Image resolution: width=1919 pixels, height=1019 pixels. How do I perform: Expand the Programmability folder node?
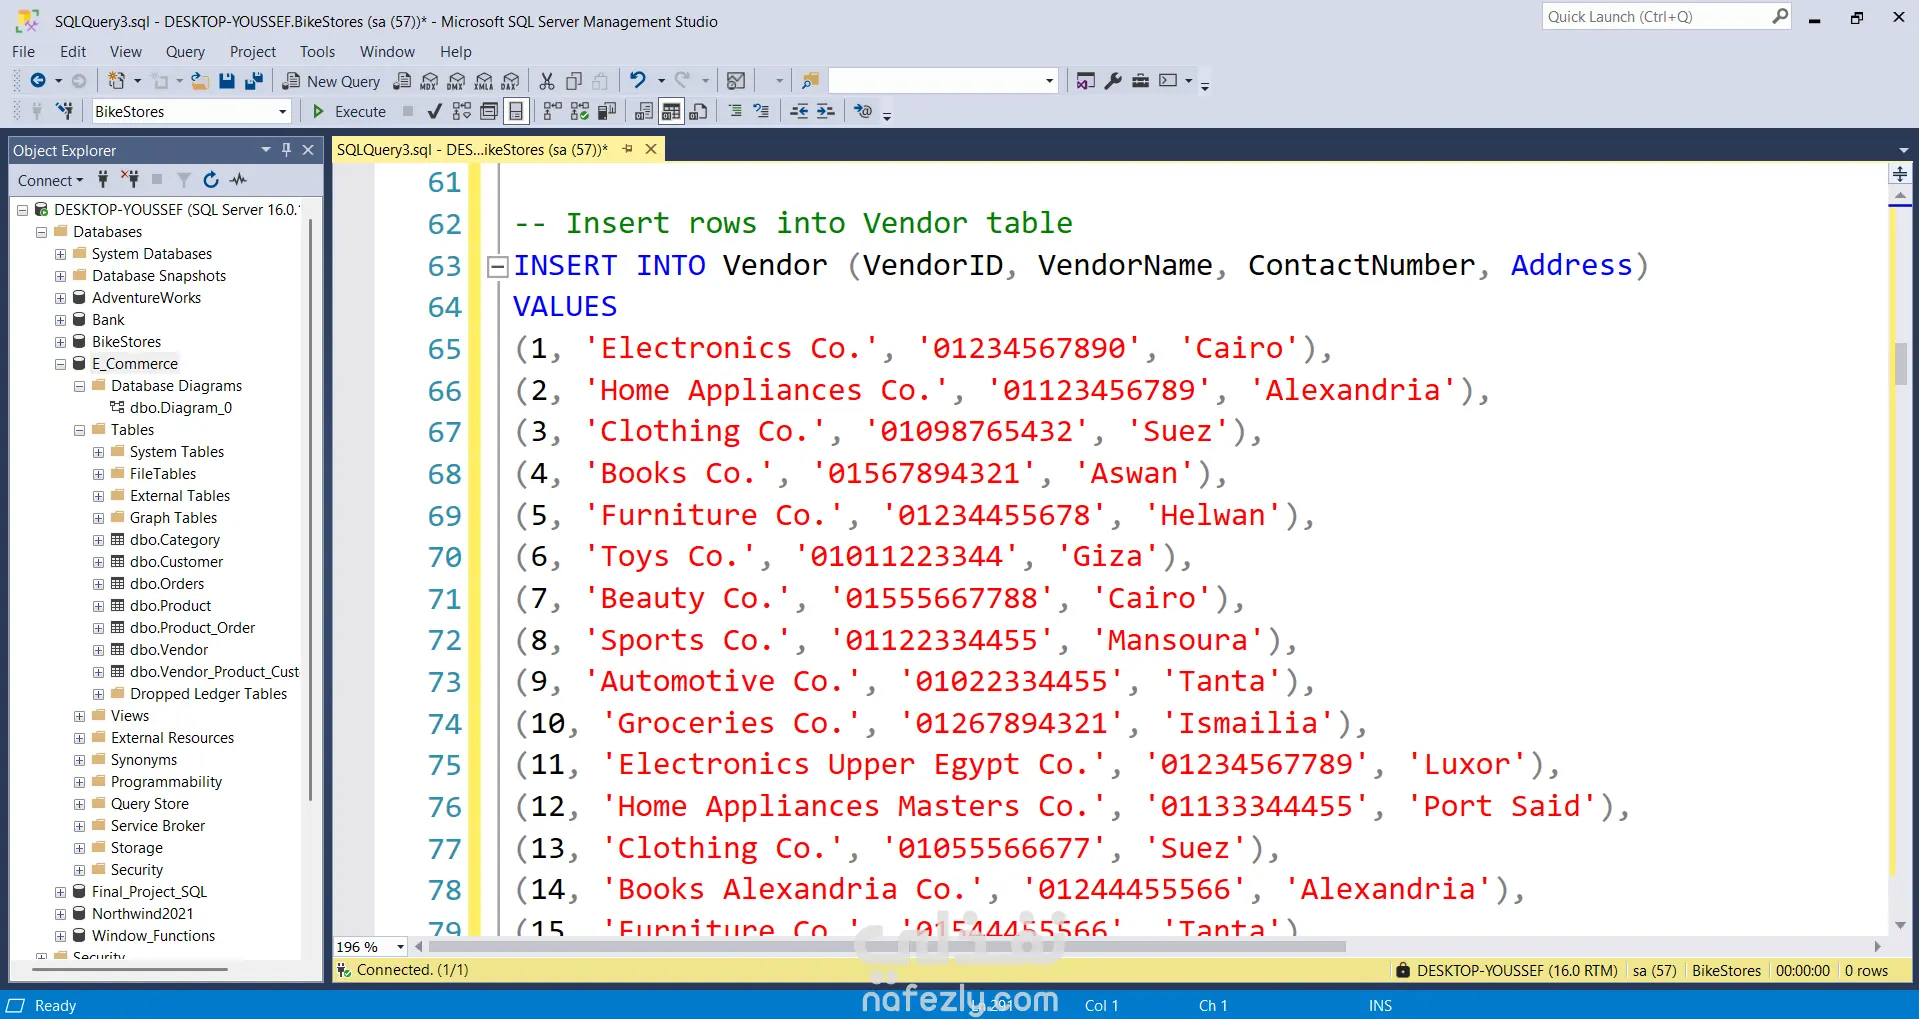[80, 782]
